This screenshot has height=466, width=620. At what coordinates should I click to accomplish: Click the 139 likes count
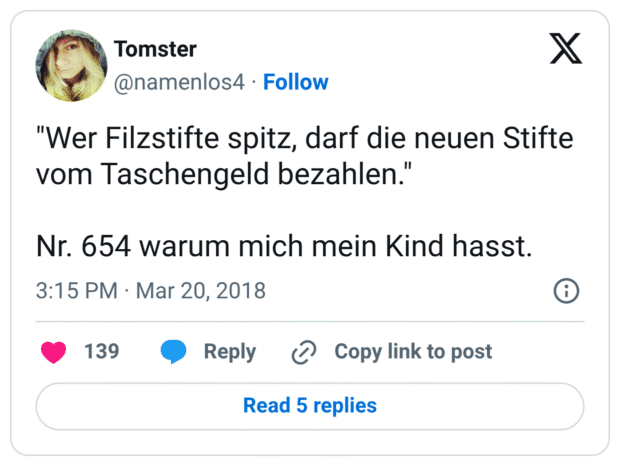click(x=102, y=352)
